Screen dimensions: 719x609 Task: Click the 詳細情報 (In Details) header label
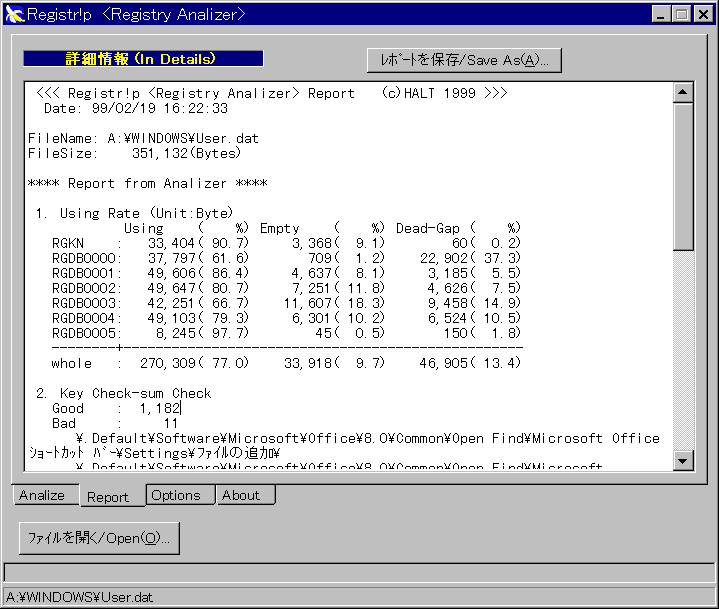coord(142,59)
